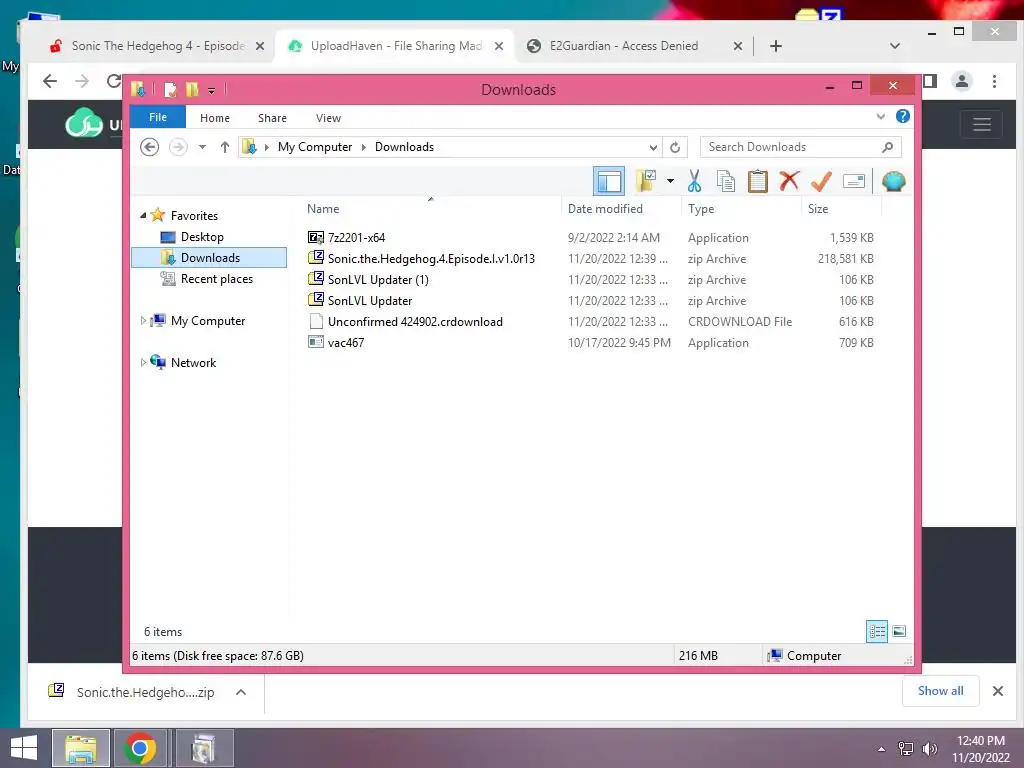Sort files by the Size column

(x=818, y=209)
